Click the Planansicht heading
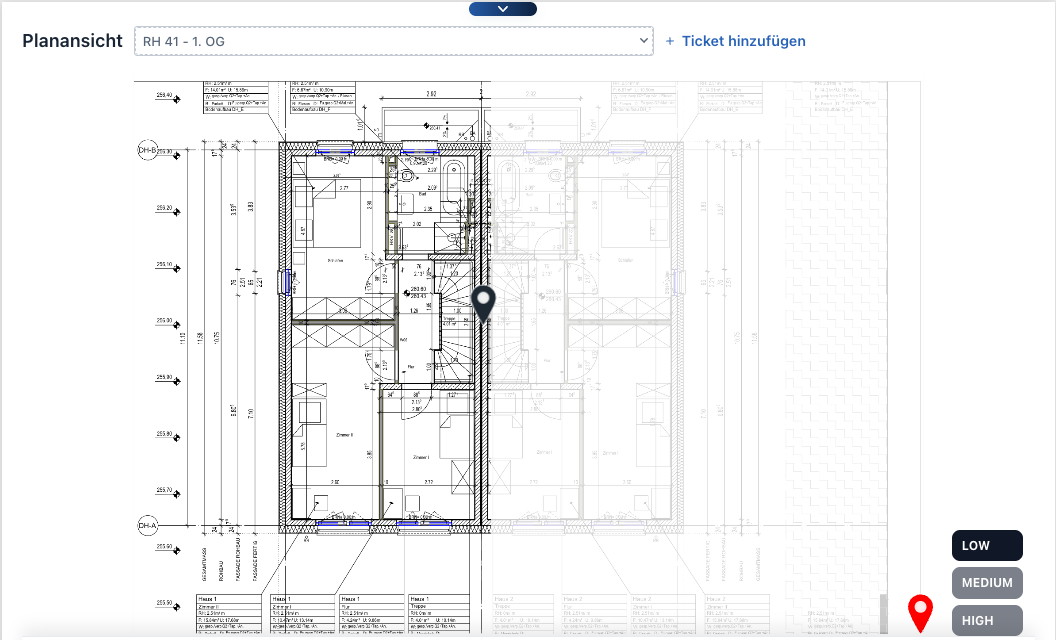The image size is (1056, 640). point(73,41)
